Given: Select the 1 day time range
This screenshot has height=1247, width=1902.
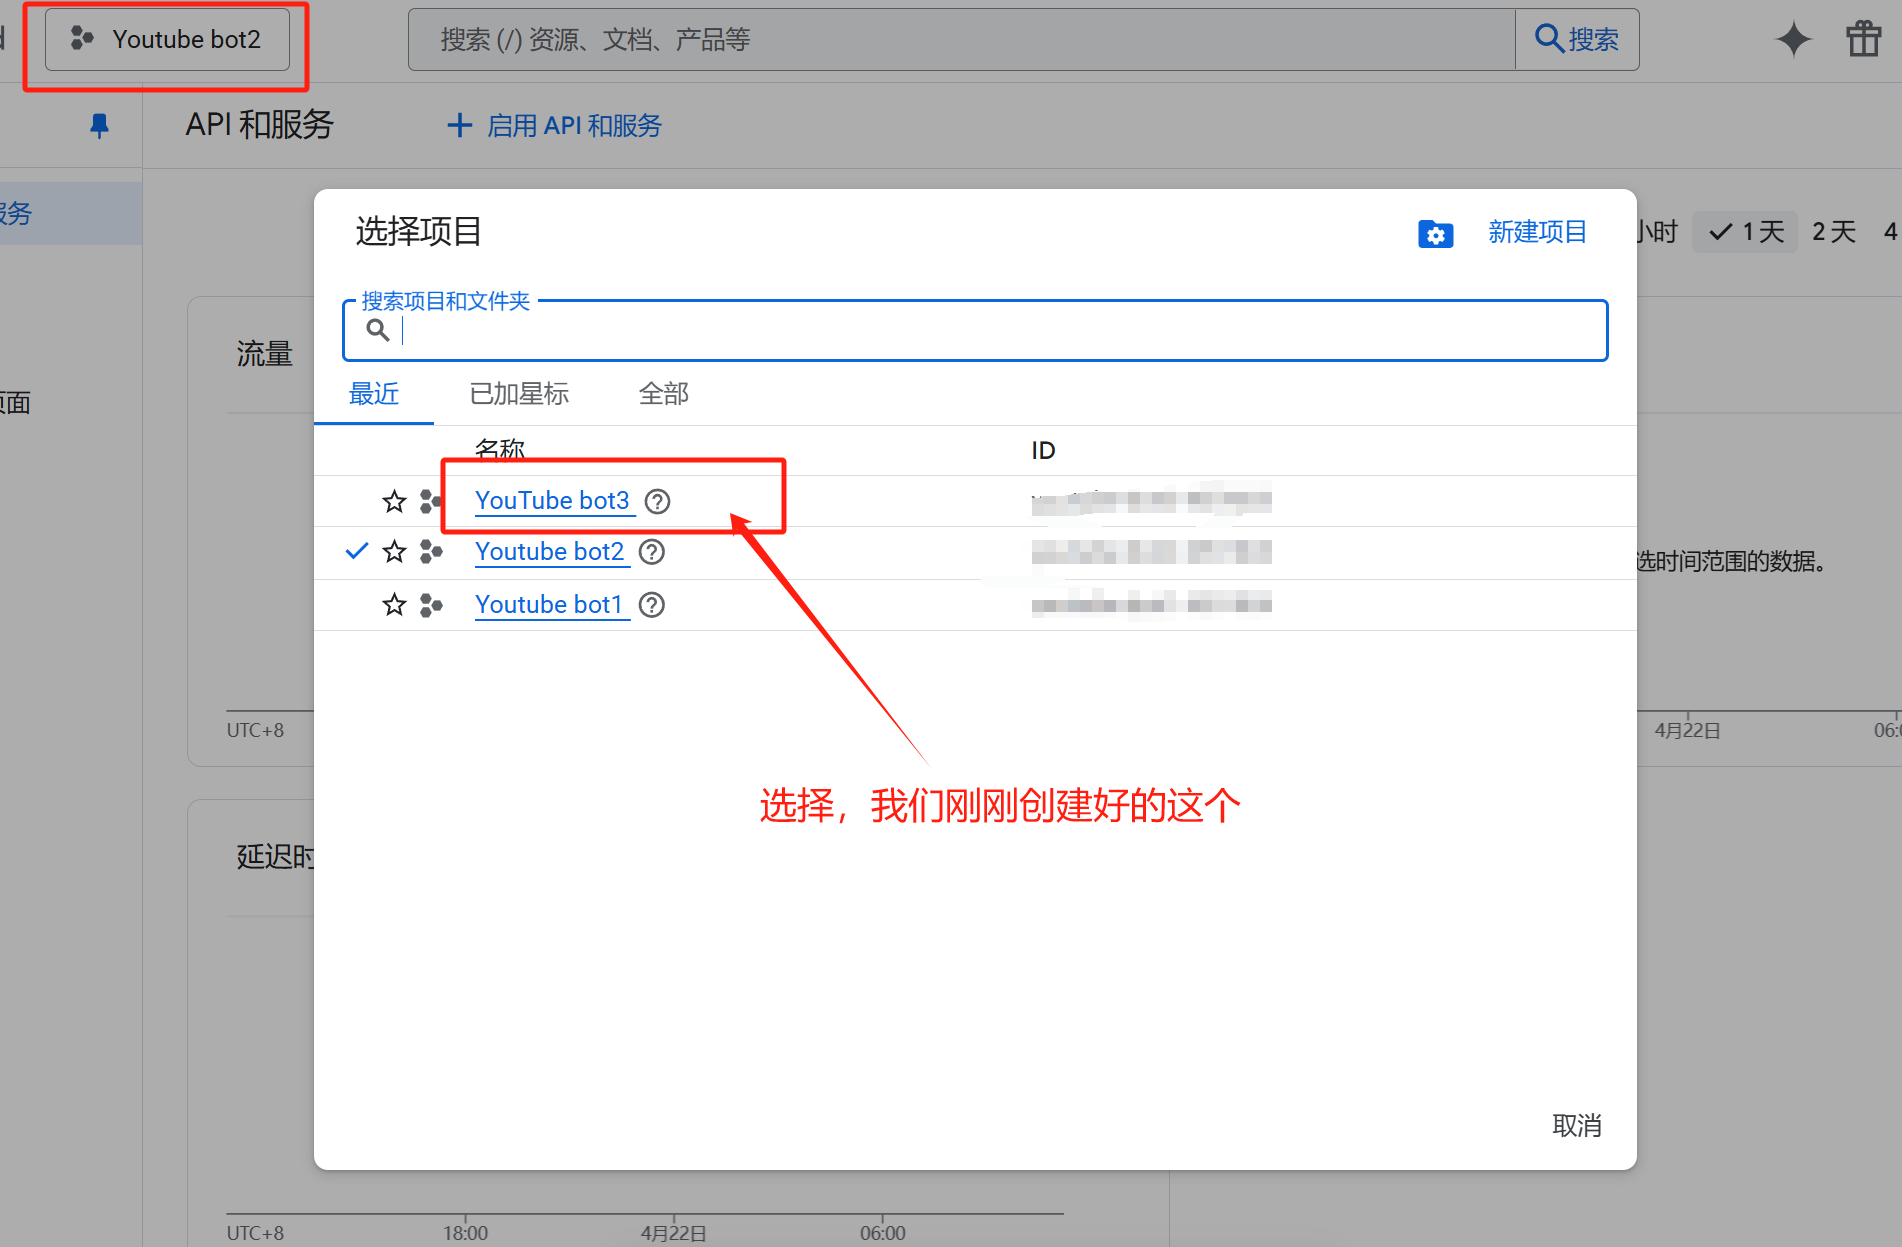Looking at the screenshot, I should [1746, 232].
